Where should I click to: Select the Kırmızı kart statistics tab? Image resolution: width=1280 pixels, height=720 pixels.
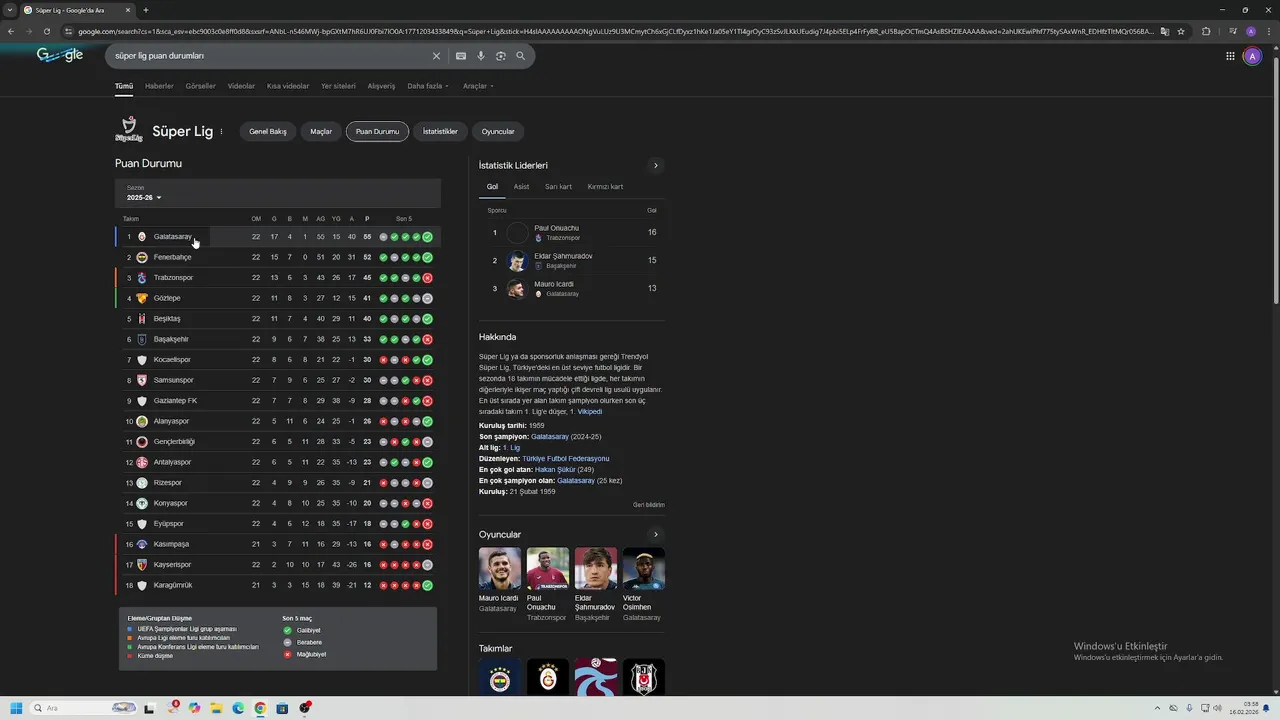click(605, 187)
